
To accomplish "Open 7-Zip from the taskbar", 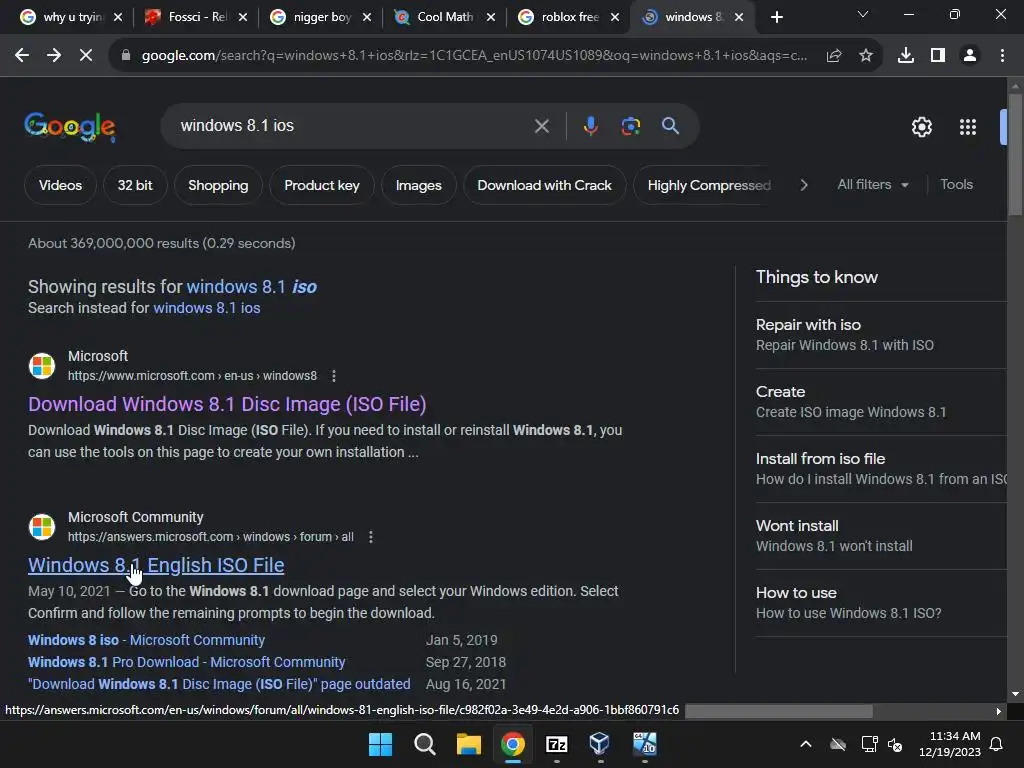I will (556, 744).
